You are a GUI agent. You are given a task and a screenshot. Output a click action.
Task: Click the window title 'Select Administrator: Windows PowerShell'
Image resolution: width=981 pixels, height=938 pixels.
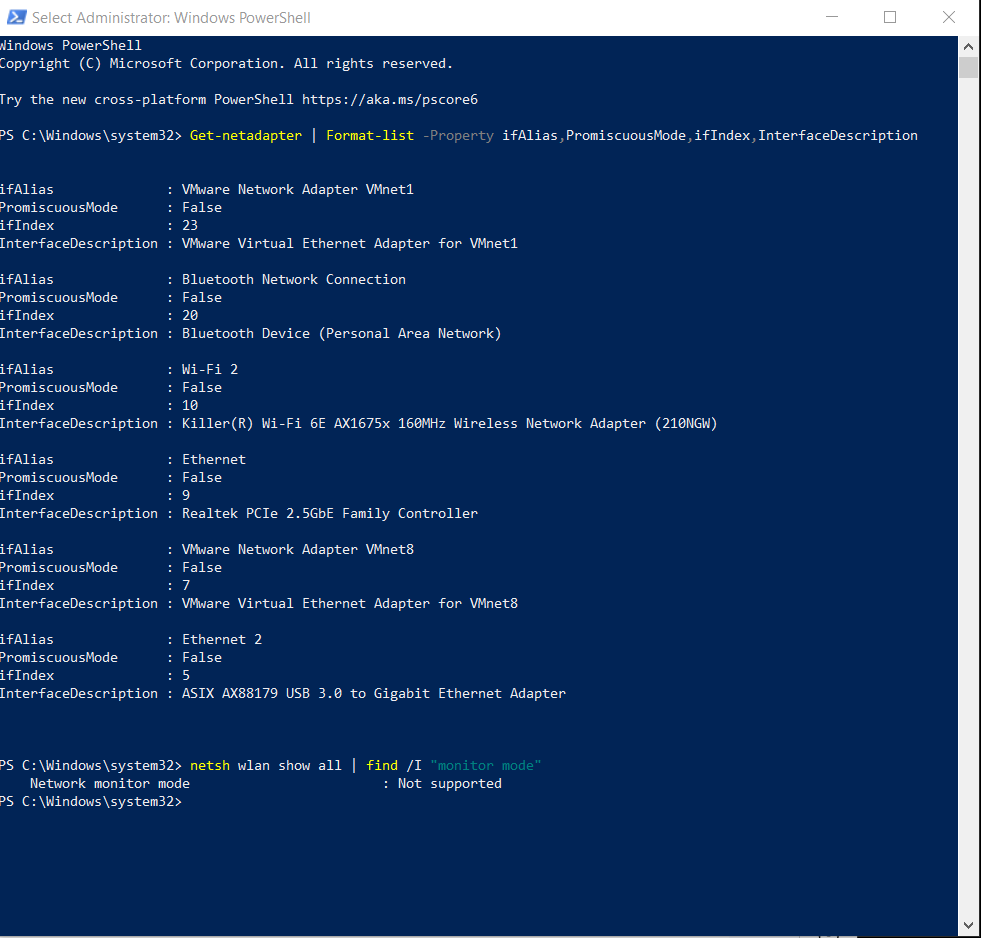coord(171,18)
